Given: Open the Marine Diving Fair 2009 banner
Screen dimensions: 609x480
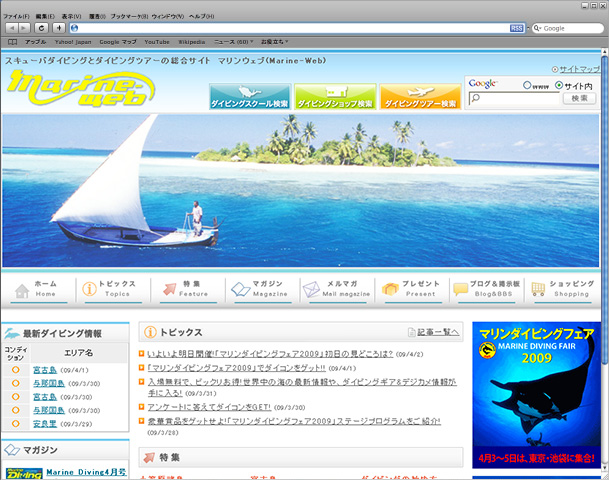Looking at the screenshot, I should click(536, 395).
